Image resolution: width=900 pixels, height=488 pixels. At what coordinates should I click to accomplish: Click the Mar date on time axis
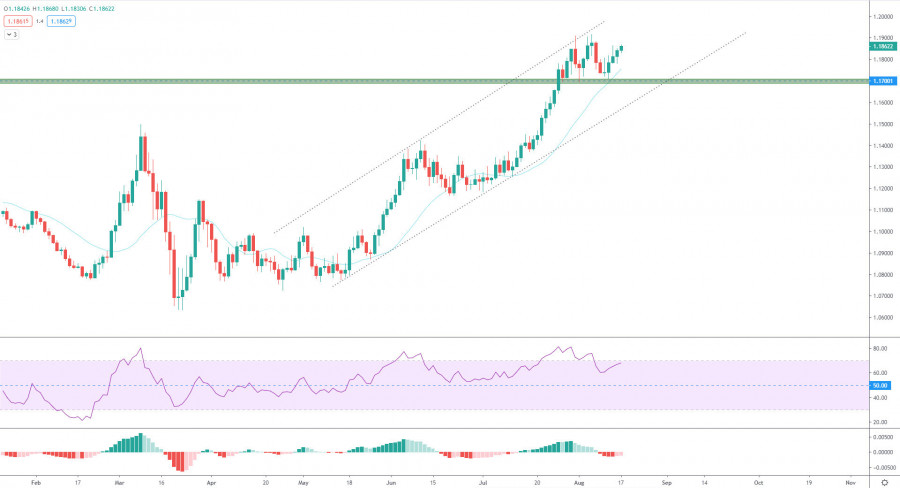coord(118,481)
